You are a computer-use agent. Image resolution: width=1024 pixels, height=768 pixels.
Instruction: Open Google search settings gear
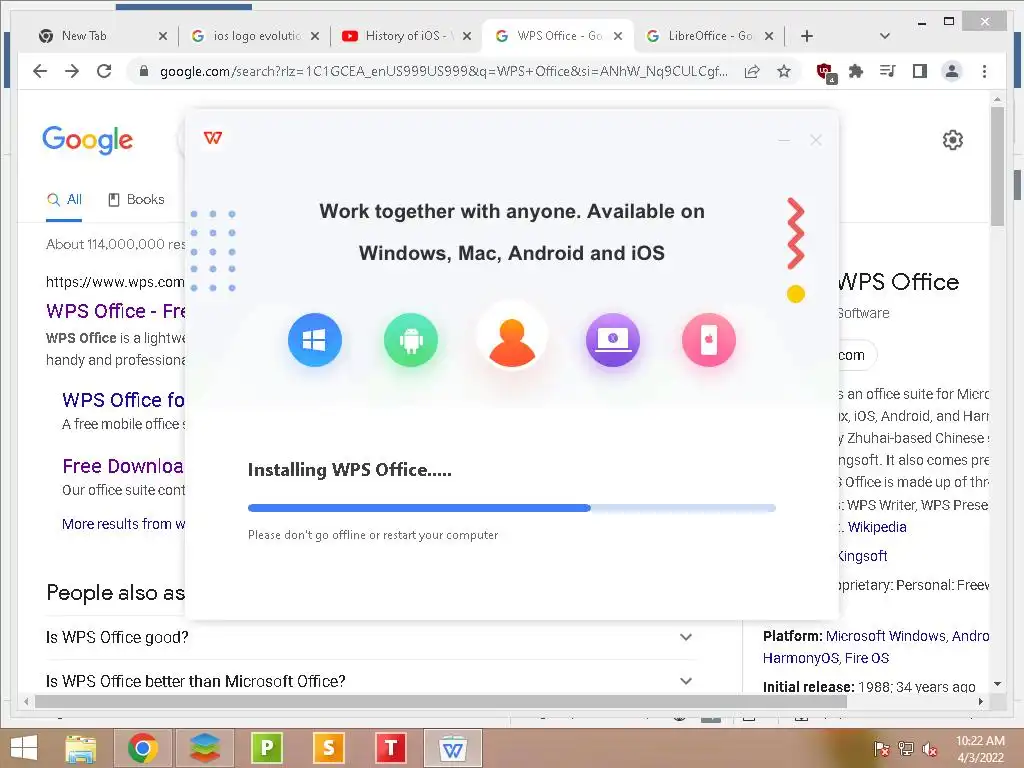[x=952, y=140]
